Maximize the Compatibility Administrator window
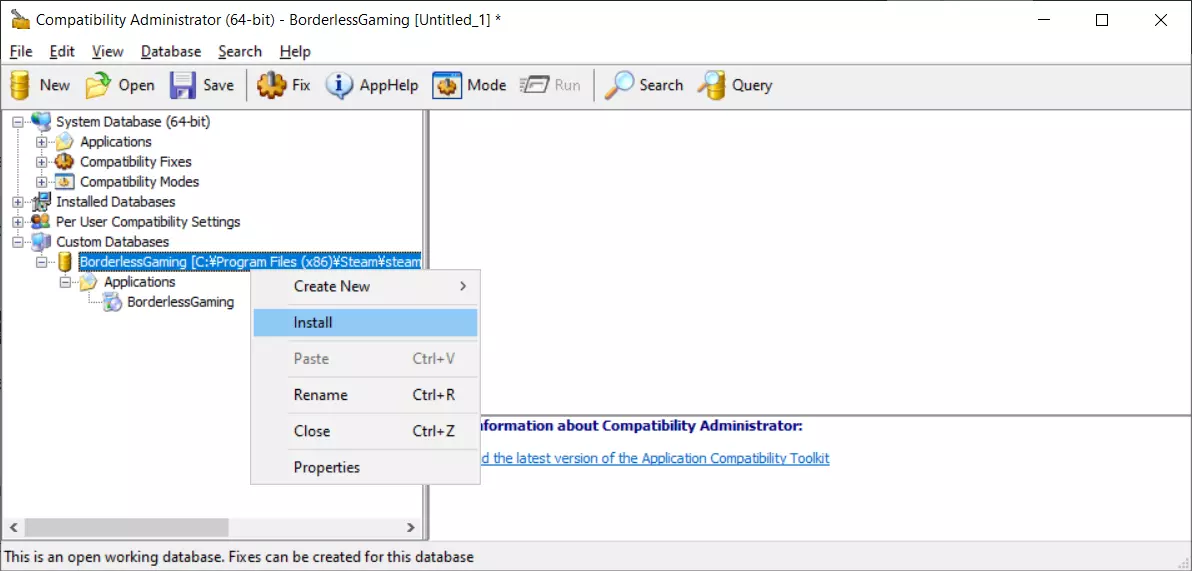Screen dimensions: 1192x571 (x=1102, y=21)
